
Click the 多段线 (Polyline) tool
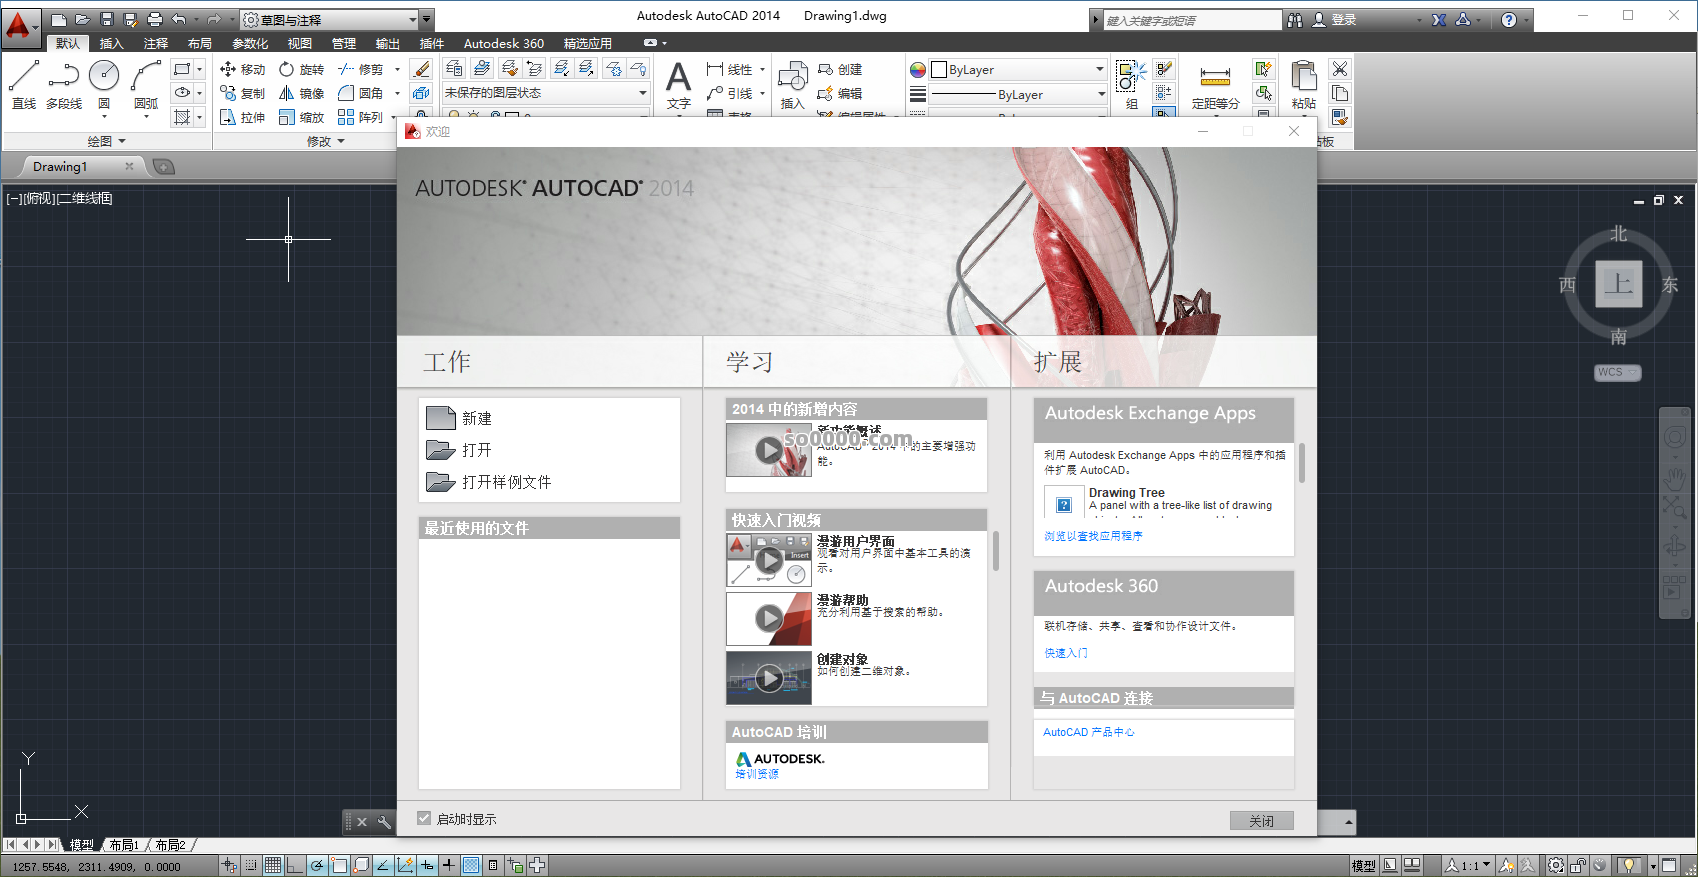pyautogui.click(x=64, y=82)
